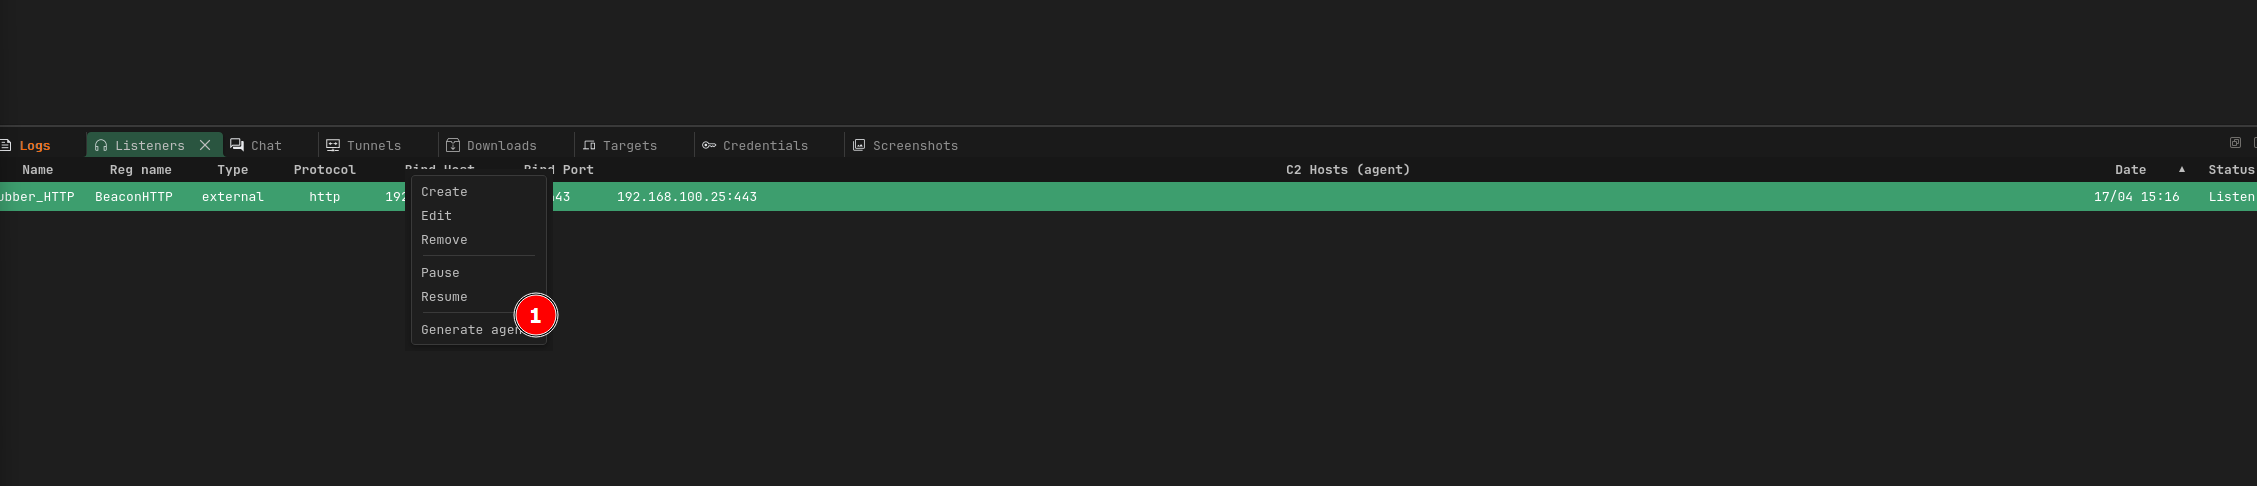Choose Remove in the listener menu
2257x486 pixels.
[444, 240]
